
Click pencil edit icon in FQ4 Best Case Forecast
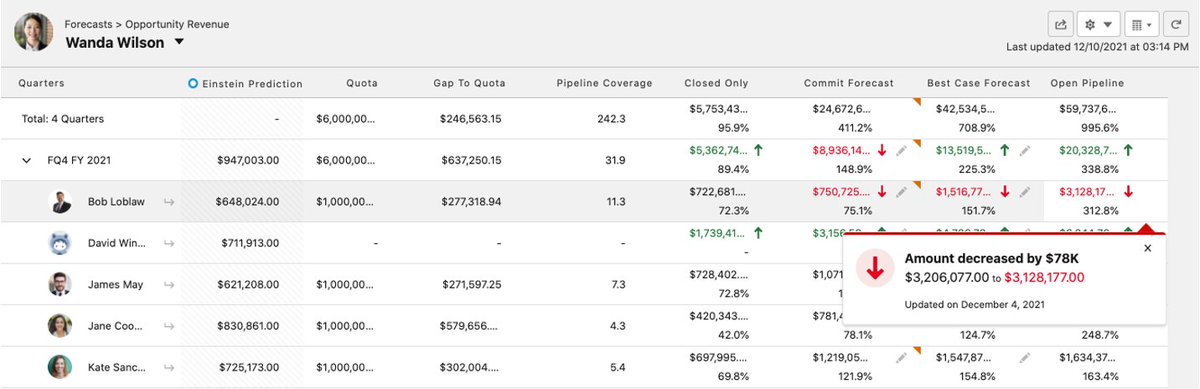[1024, 150]
